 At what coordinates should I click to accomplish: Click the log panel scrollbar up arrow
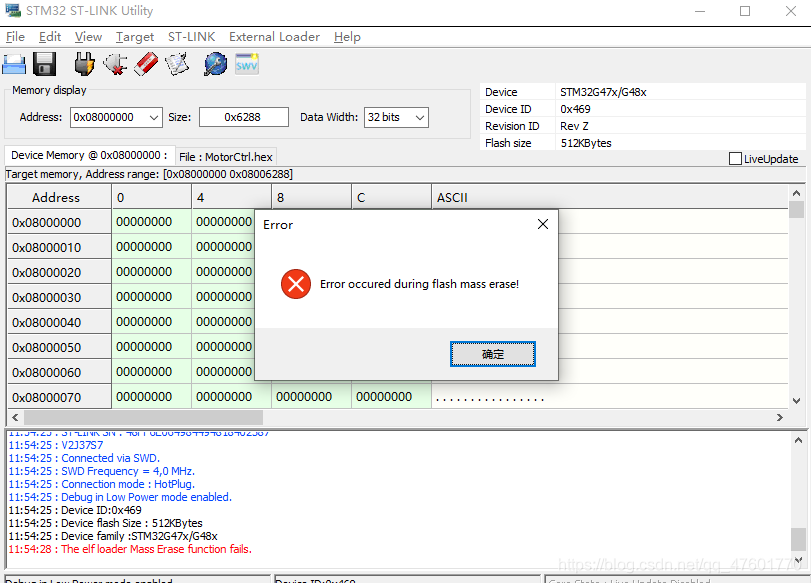798,440
